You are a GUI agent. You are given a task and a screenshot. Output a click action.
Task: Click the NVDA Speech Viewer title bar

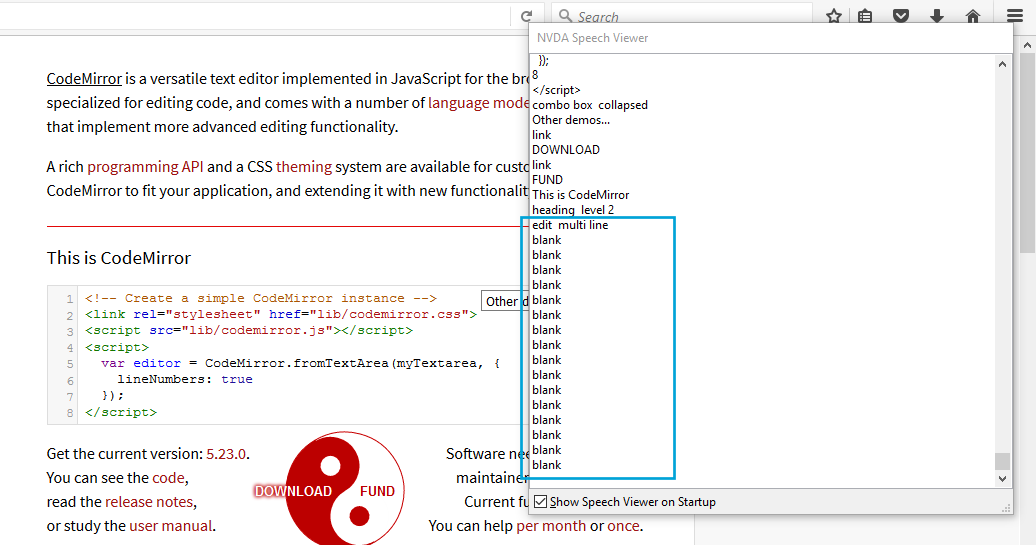[x=770, y=38]
